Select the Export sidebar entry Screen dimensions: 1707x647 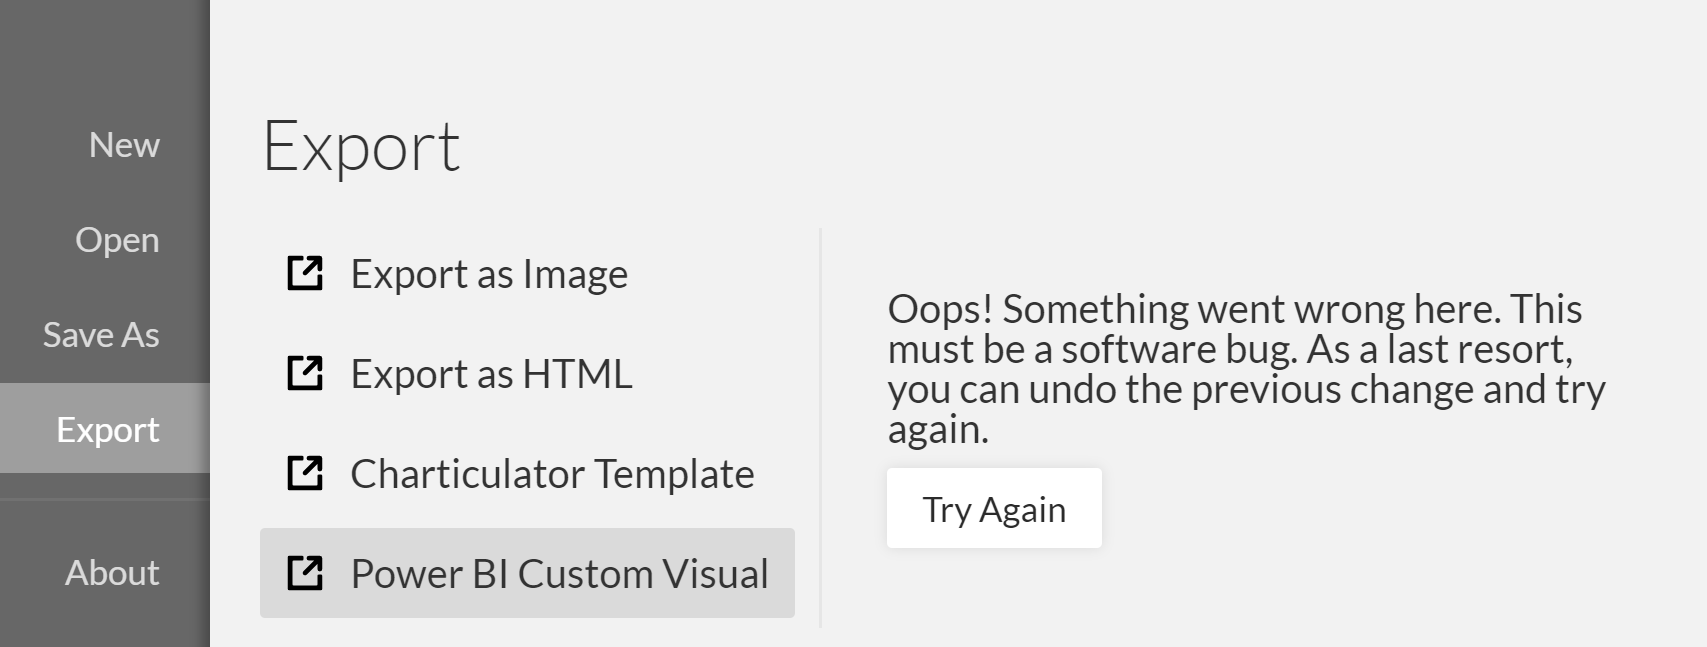click(x=107, y=429)
